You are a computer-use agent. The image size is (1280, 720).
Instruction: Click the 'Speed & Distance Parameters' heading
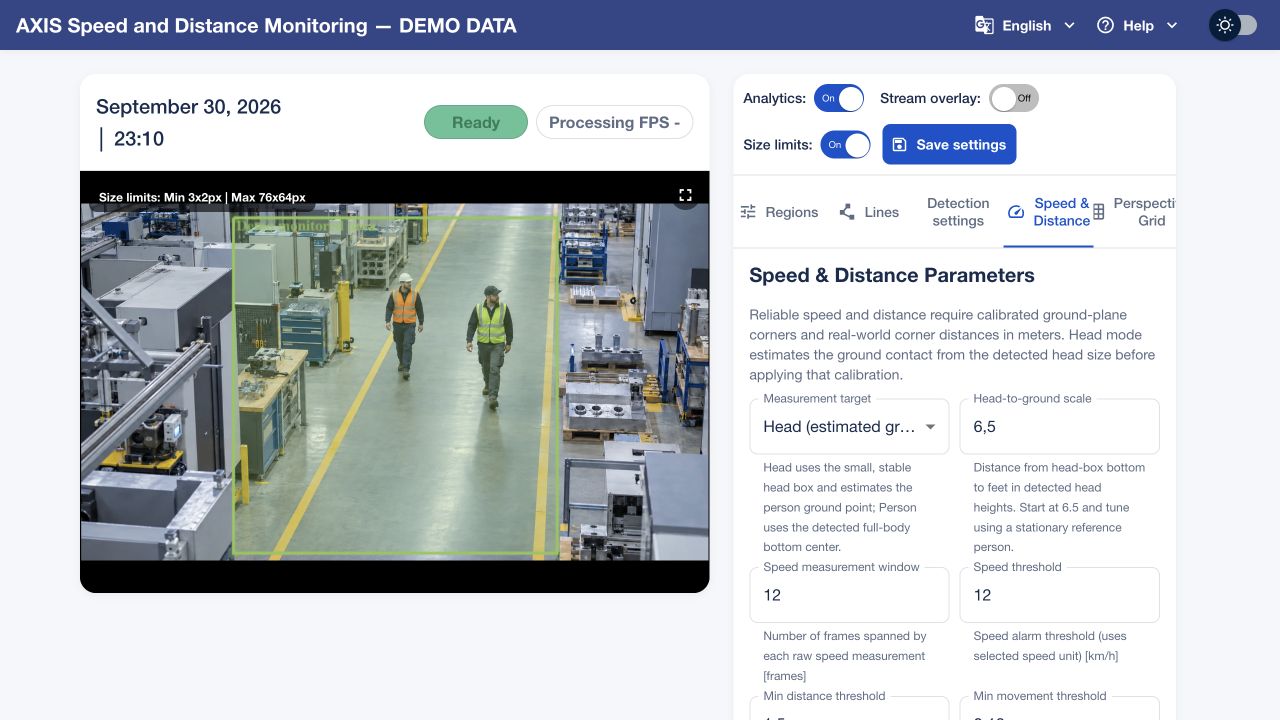[892, 275]
